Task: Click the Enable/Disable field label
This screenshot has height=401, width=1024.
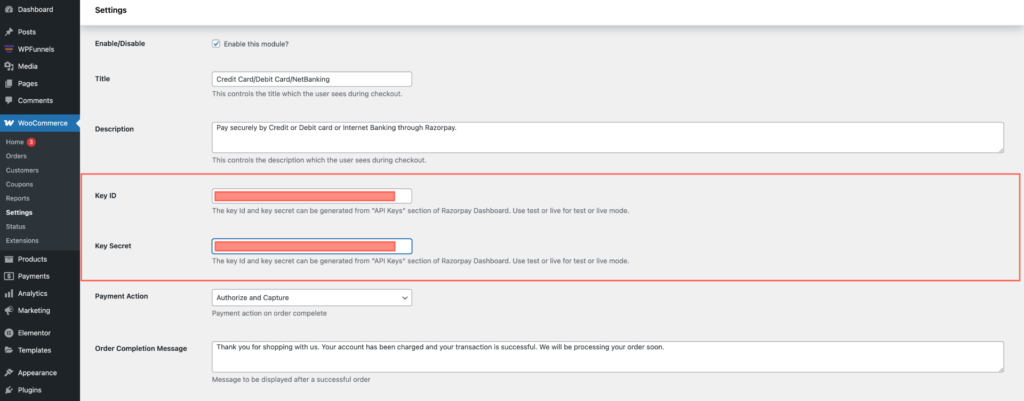Action: point(120,44)
